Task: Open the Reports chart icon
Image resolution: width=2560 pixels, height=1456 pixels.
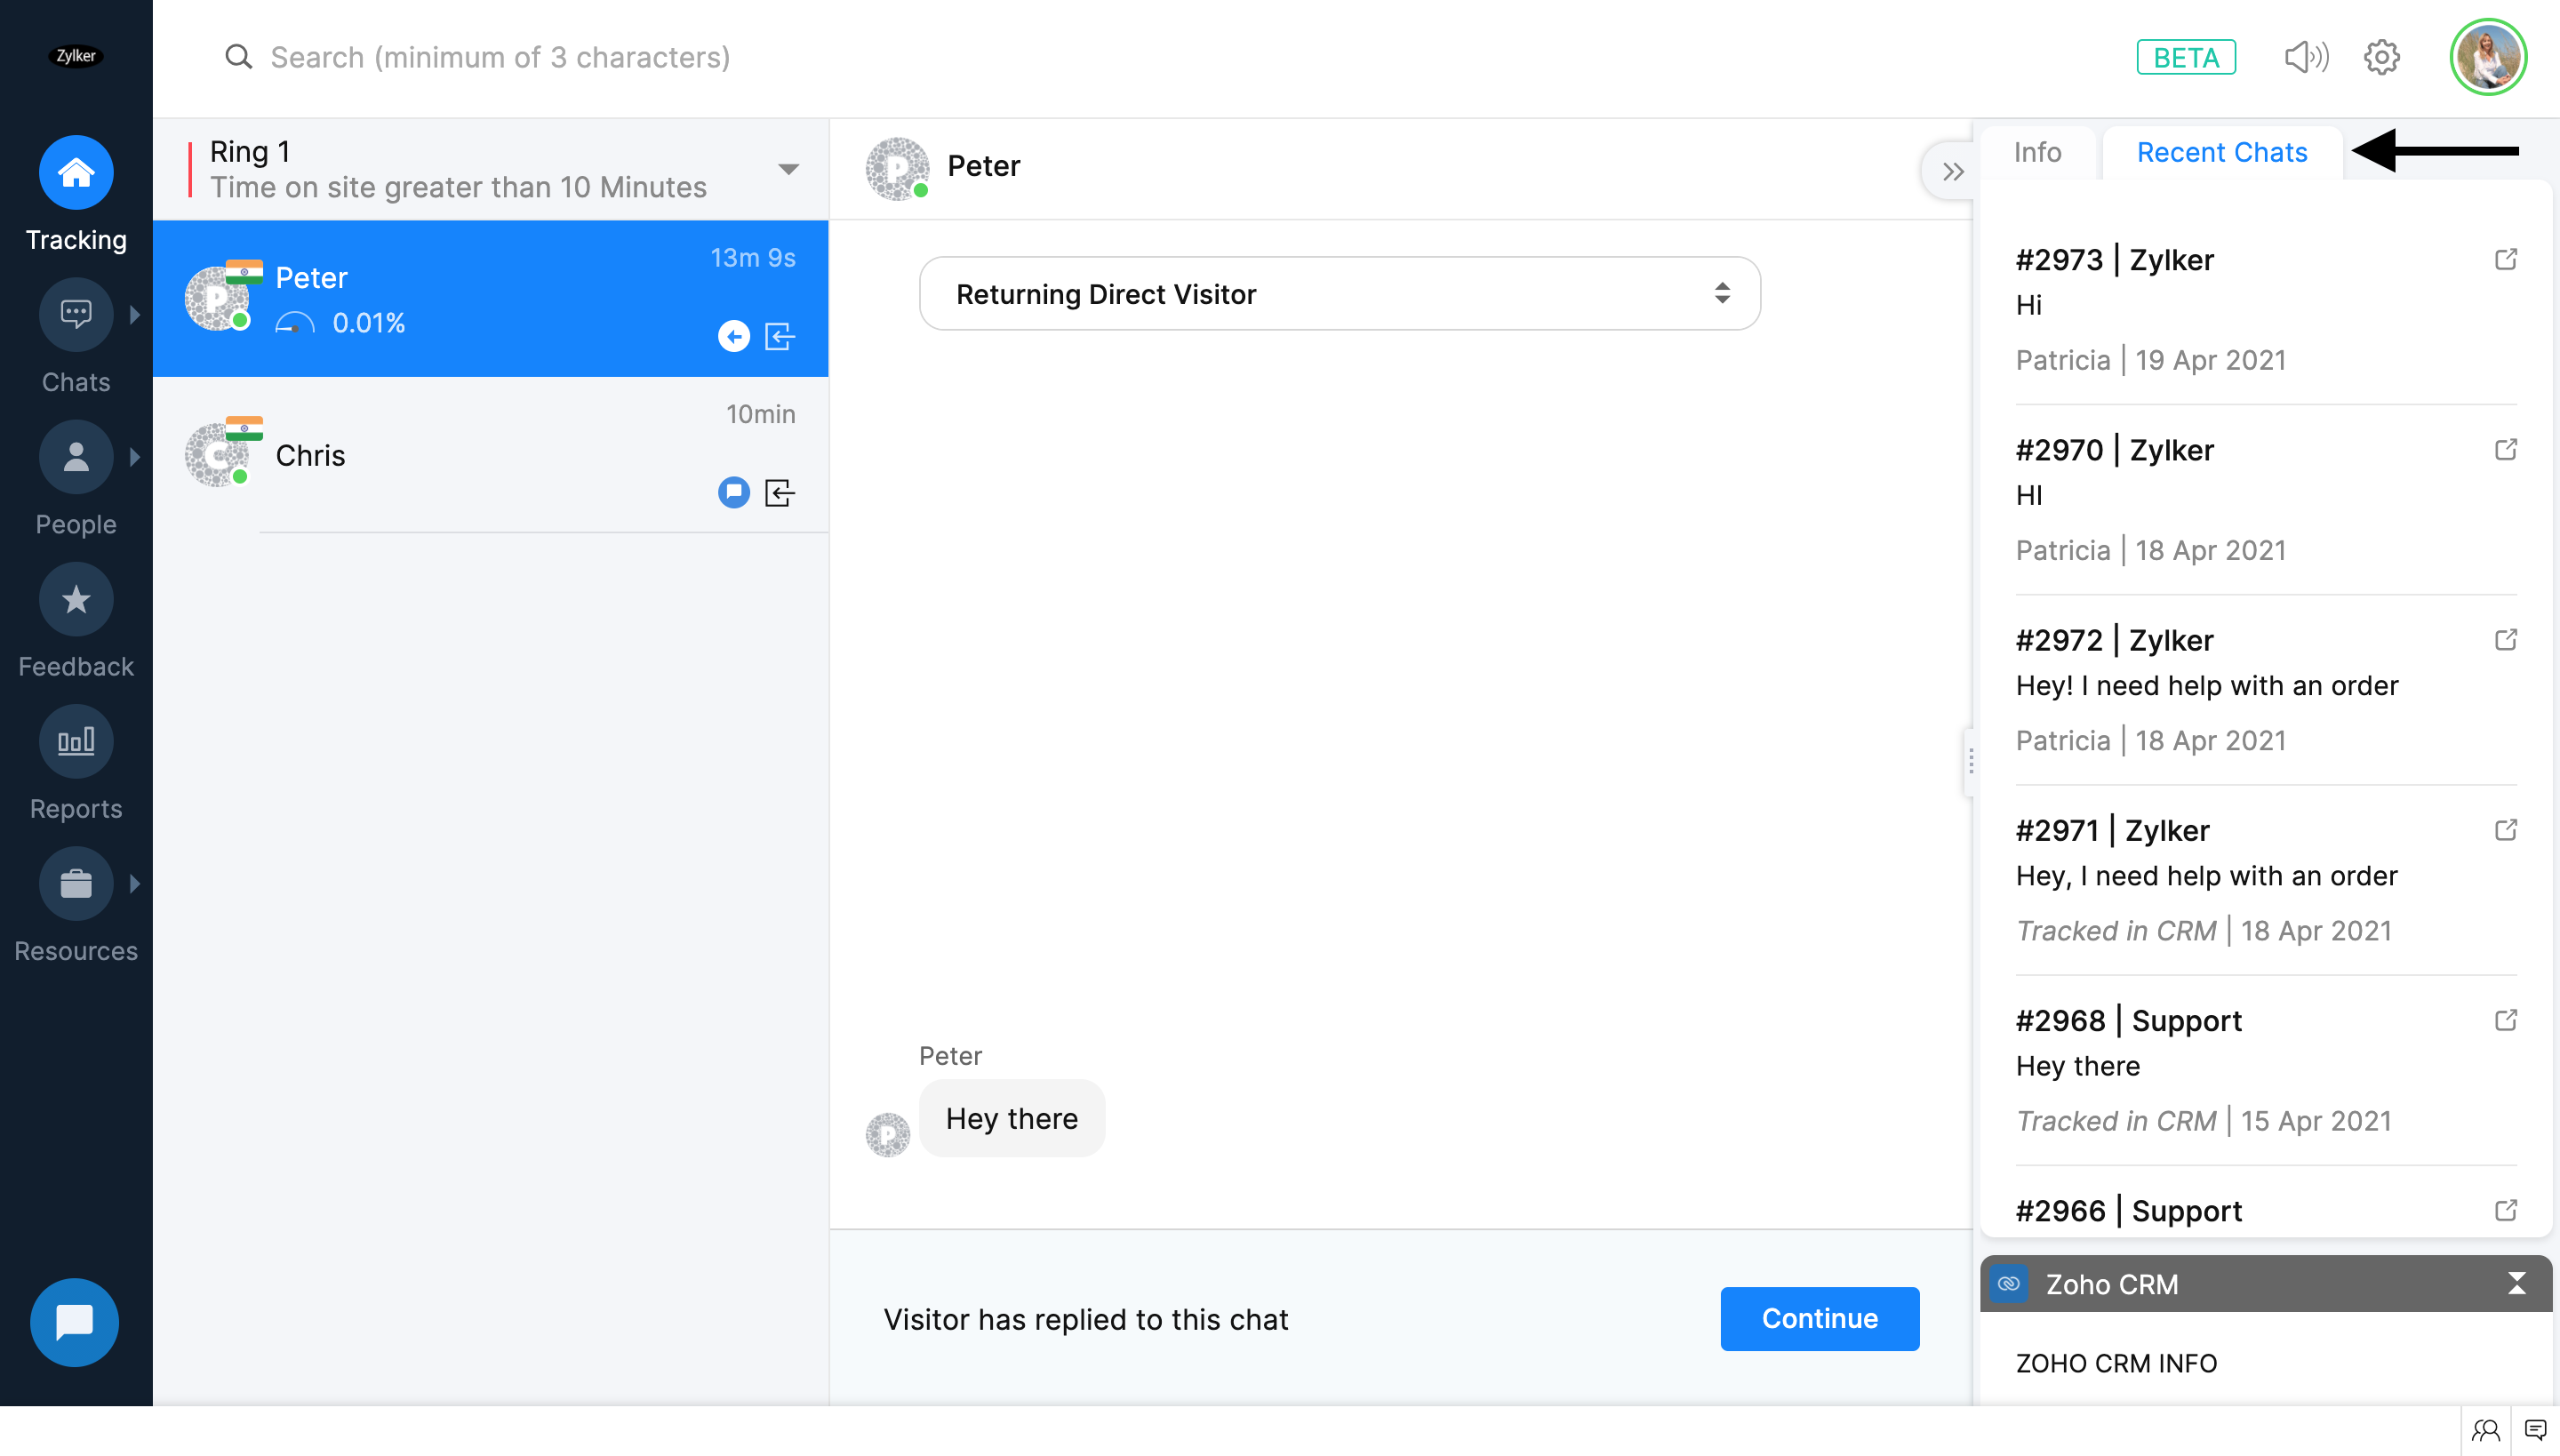Action: (x=76, y=741)
